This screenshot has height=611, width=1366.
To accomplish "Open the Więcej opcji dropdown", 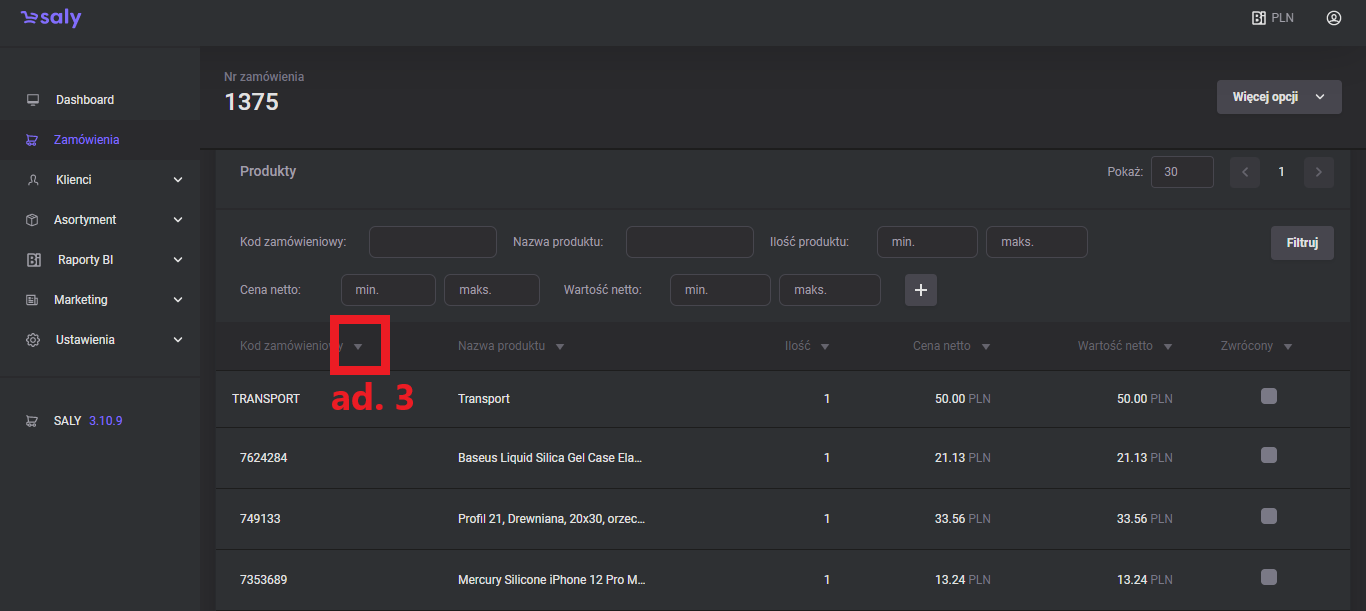I will [x=1278, y=97].
